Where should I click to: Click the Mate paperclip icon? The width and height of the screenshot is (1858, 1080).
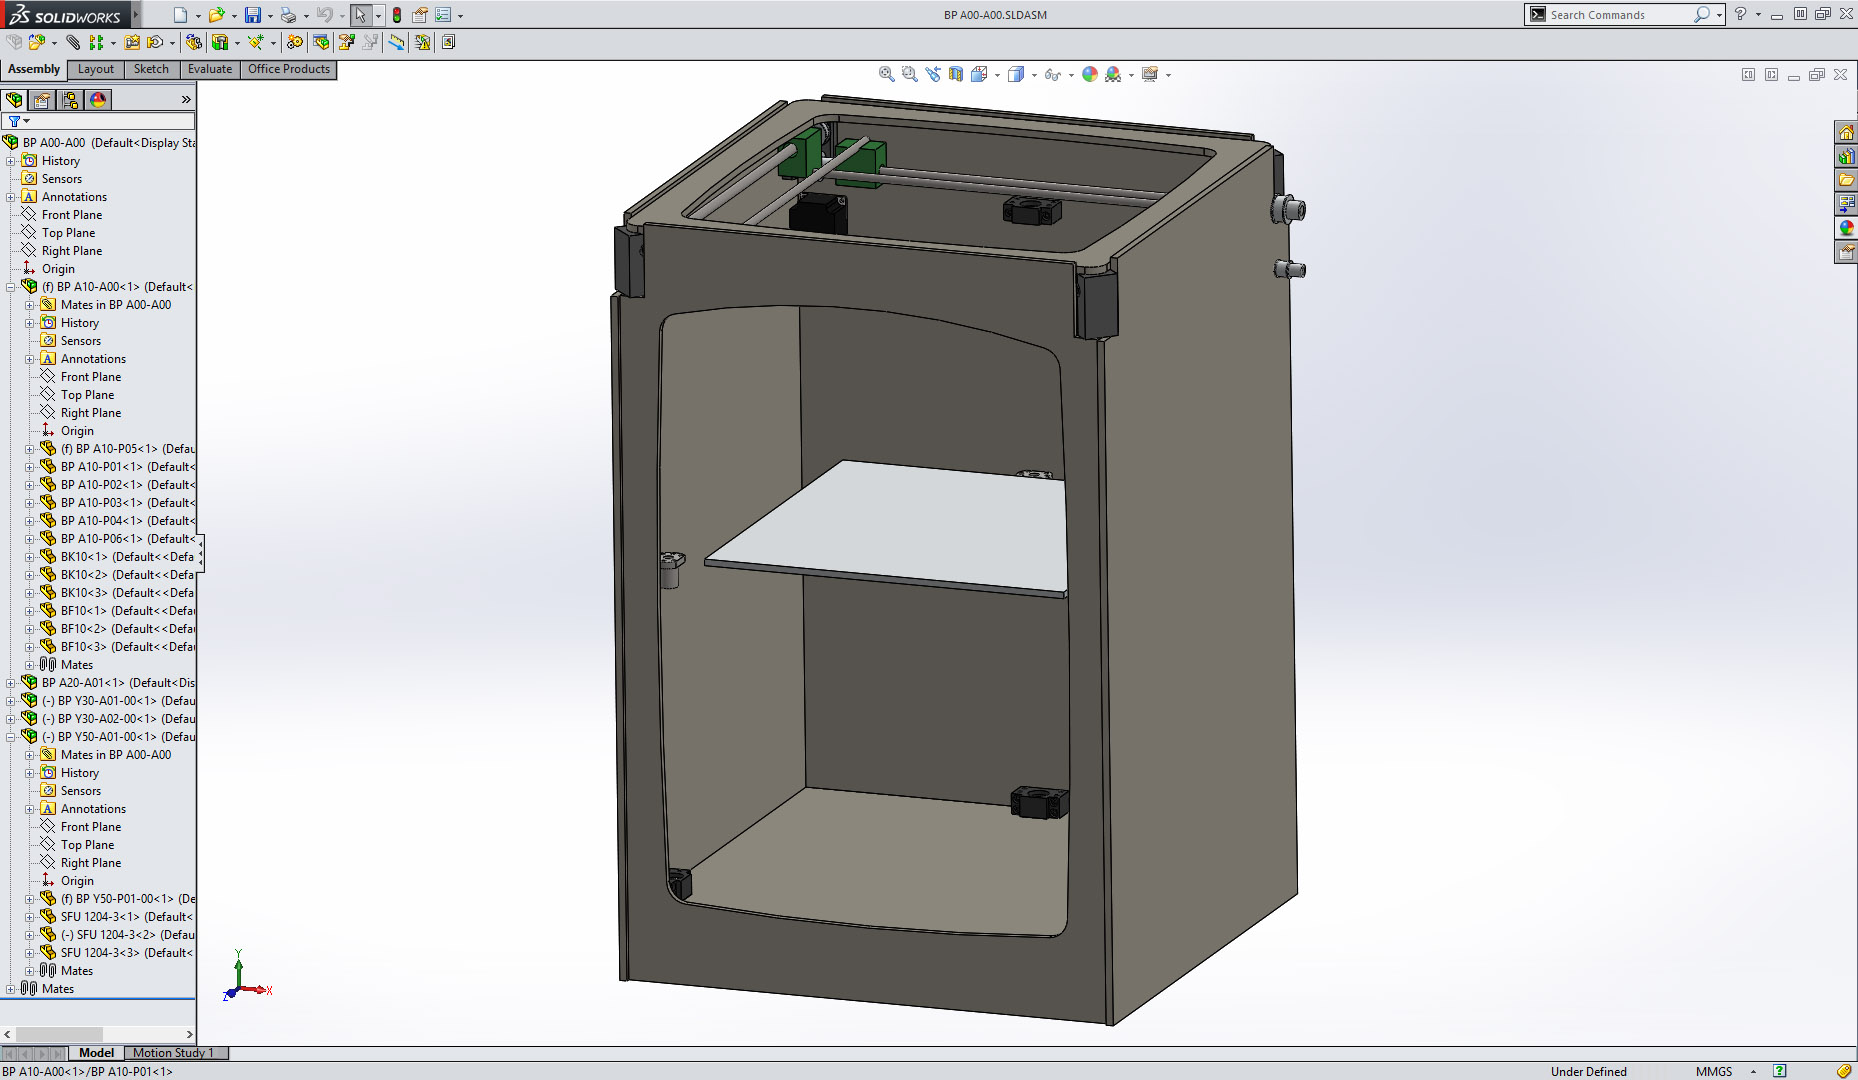click(x=73, y=42)
